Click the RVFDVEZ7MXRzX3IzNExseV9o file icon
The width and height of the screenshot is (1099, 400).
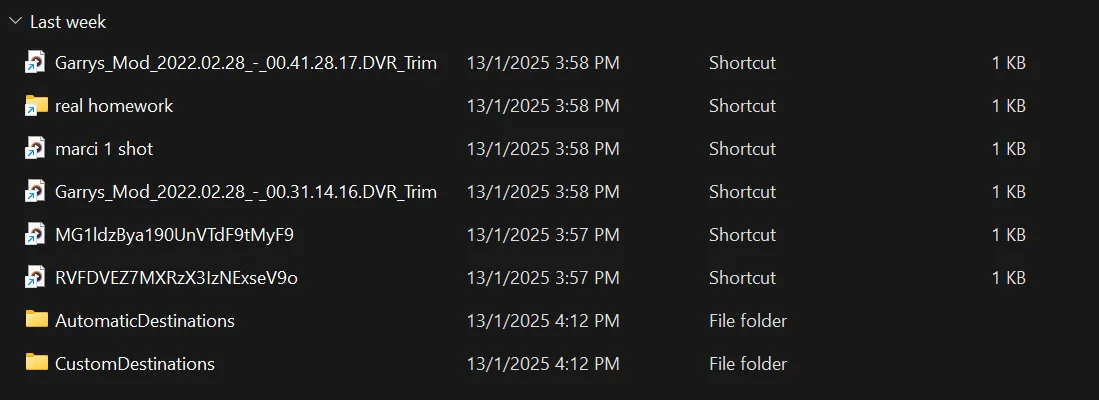click(36, 278)
